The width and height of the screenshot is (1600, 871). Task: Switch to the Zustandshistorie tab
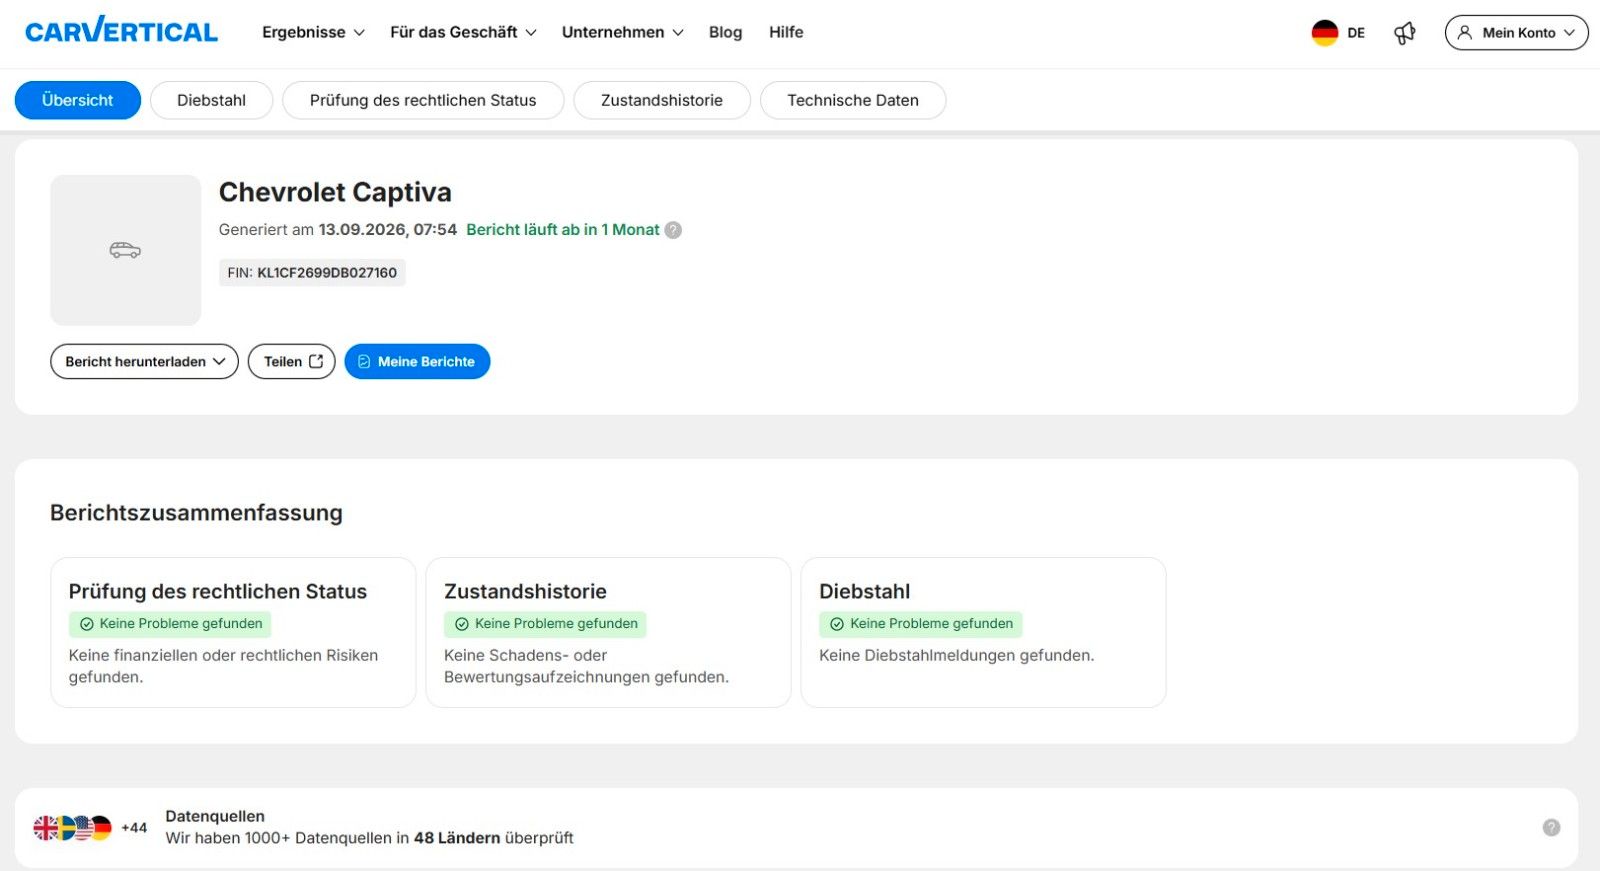(x=662, y=100)
